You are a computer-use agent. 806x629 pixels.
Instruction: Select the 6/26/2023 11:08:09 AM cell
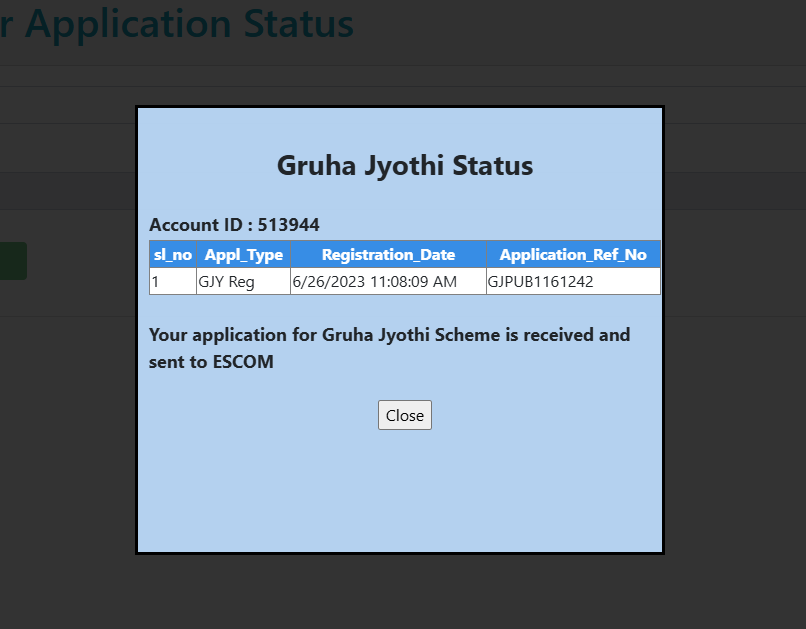pos(389,282)
